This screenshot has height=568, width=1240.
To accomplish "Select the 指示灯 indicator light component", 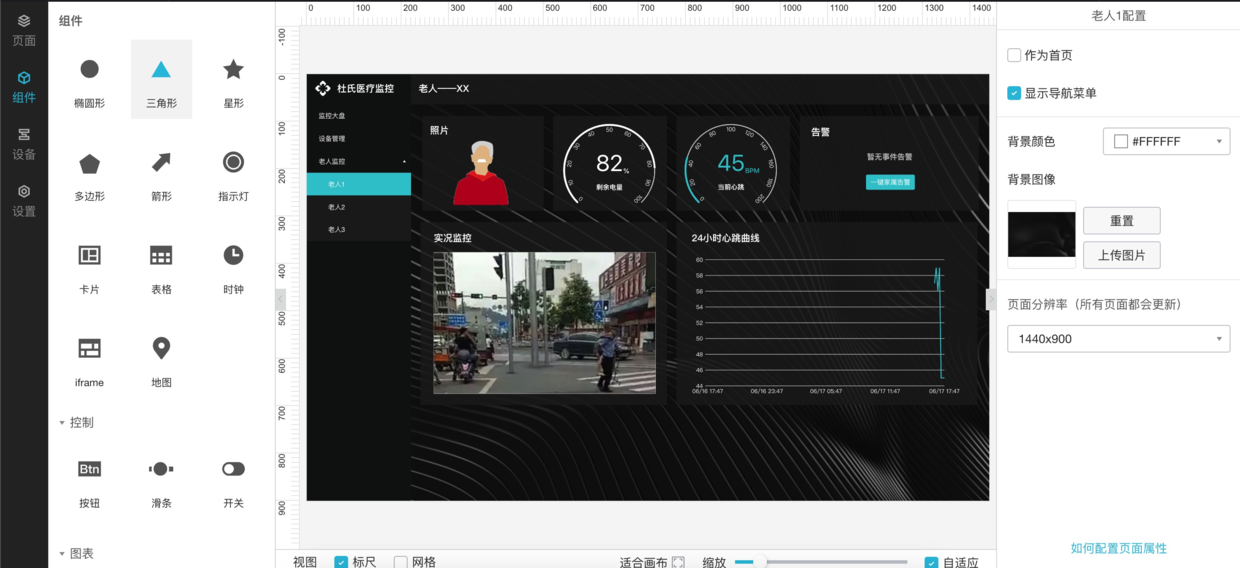I will pos(233,173).
